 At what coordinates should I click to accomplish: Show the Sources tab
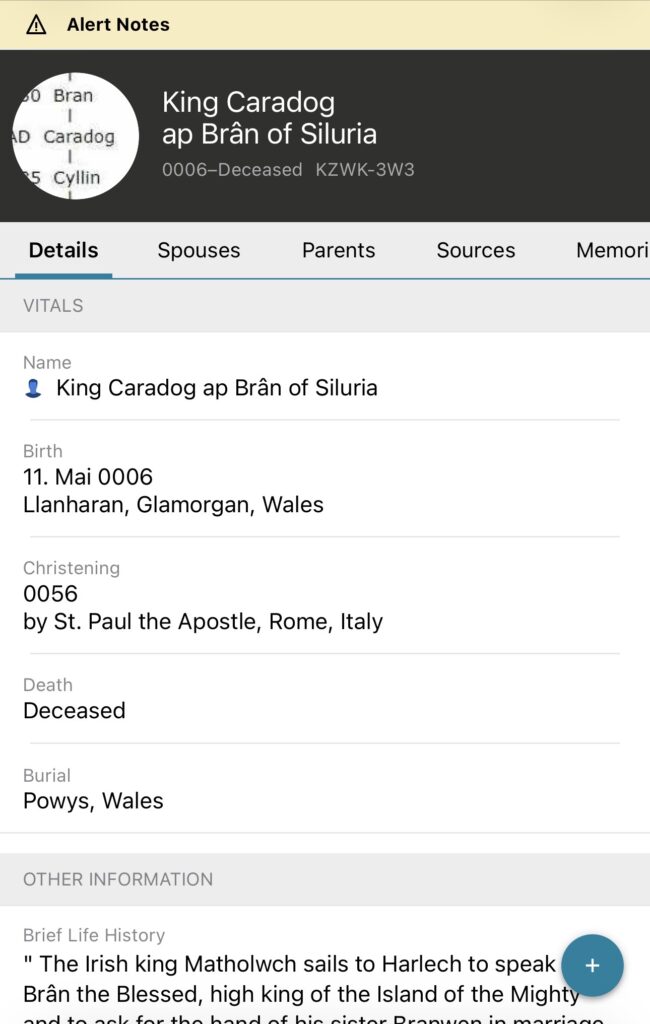pyautogui.click(x=475, y=250)
